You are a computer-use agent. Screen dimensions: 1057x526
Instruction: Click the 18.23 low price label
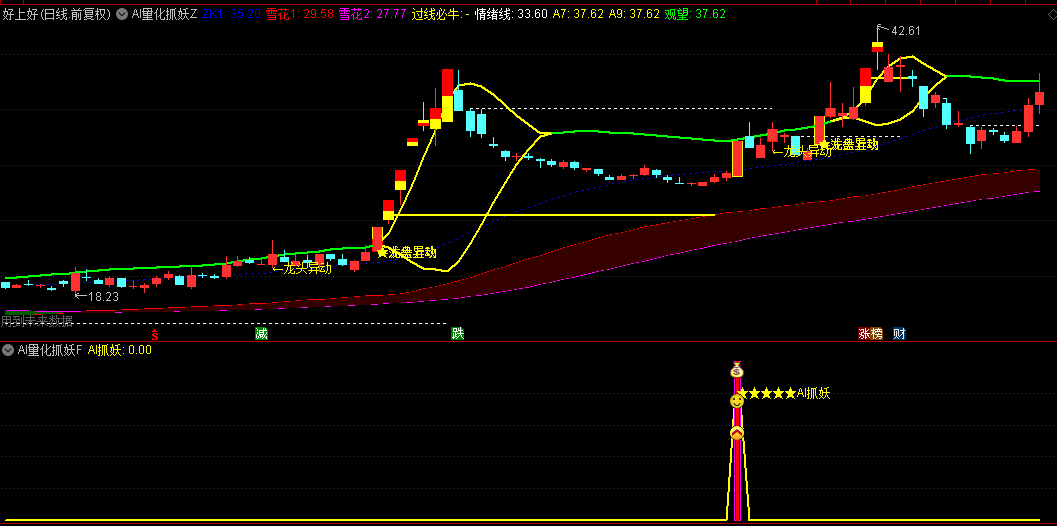click(x=103, y=296)
